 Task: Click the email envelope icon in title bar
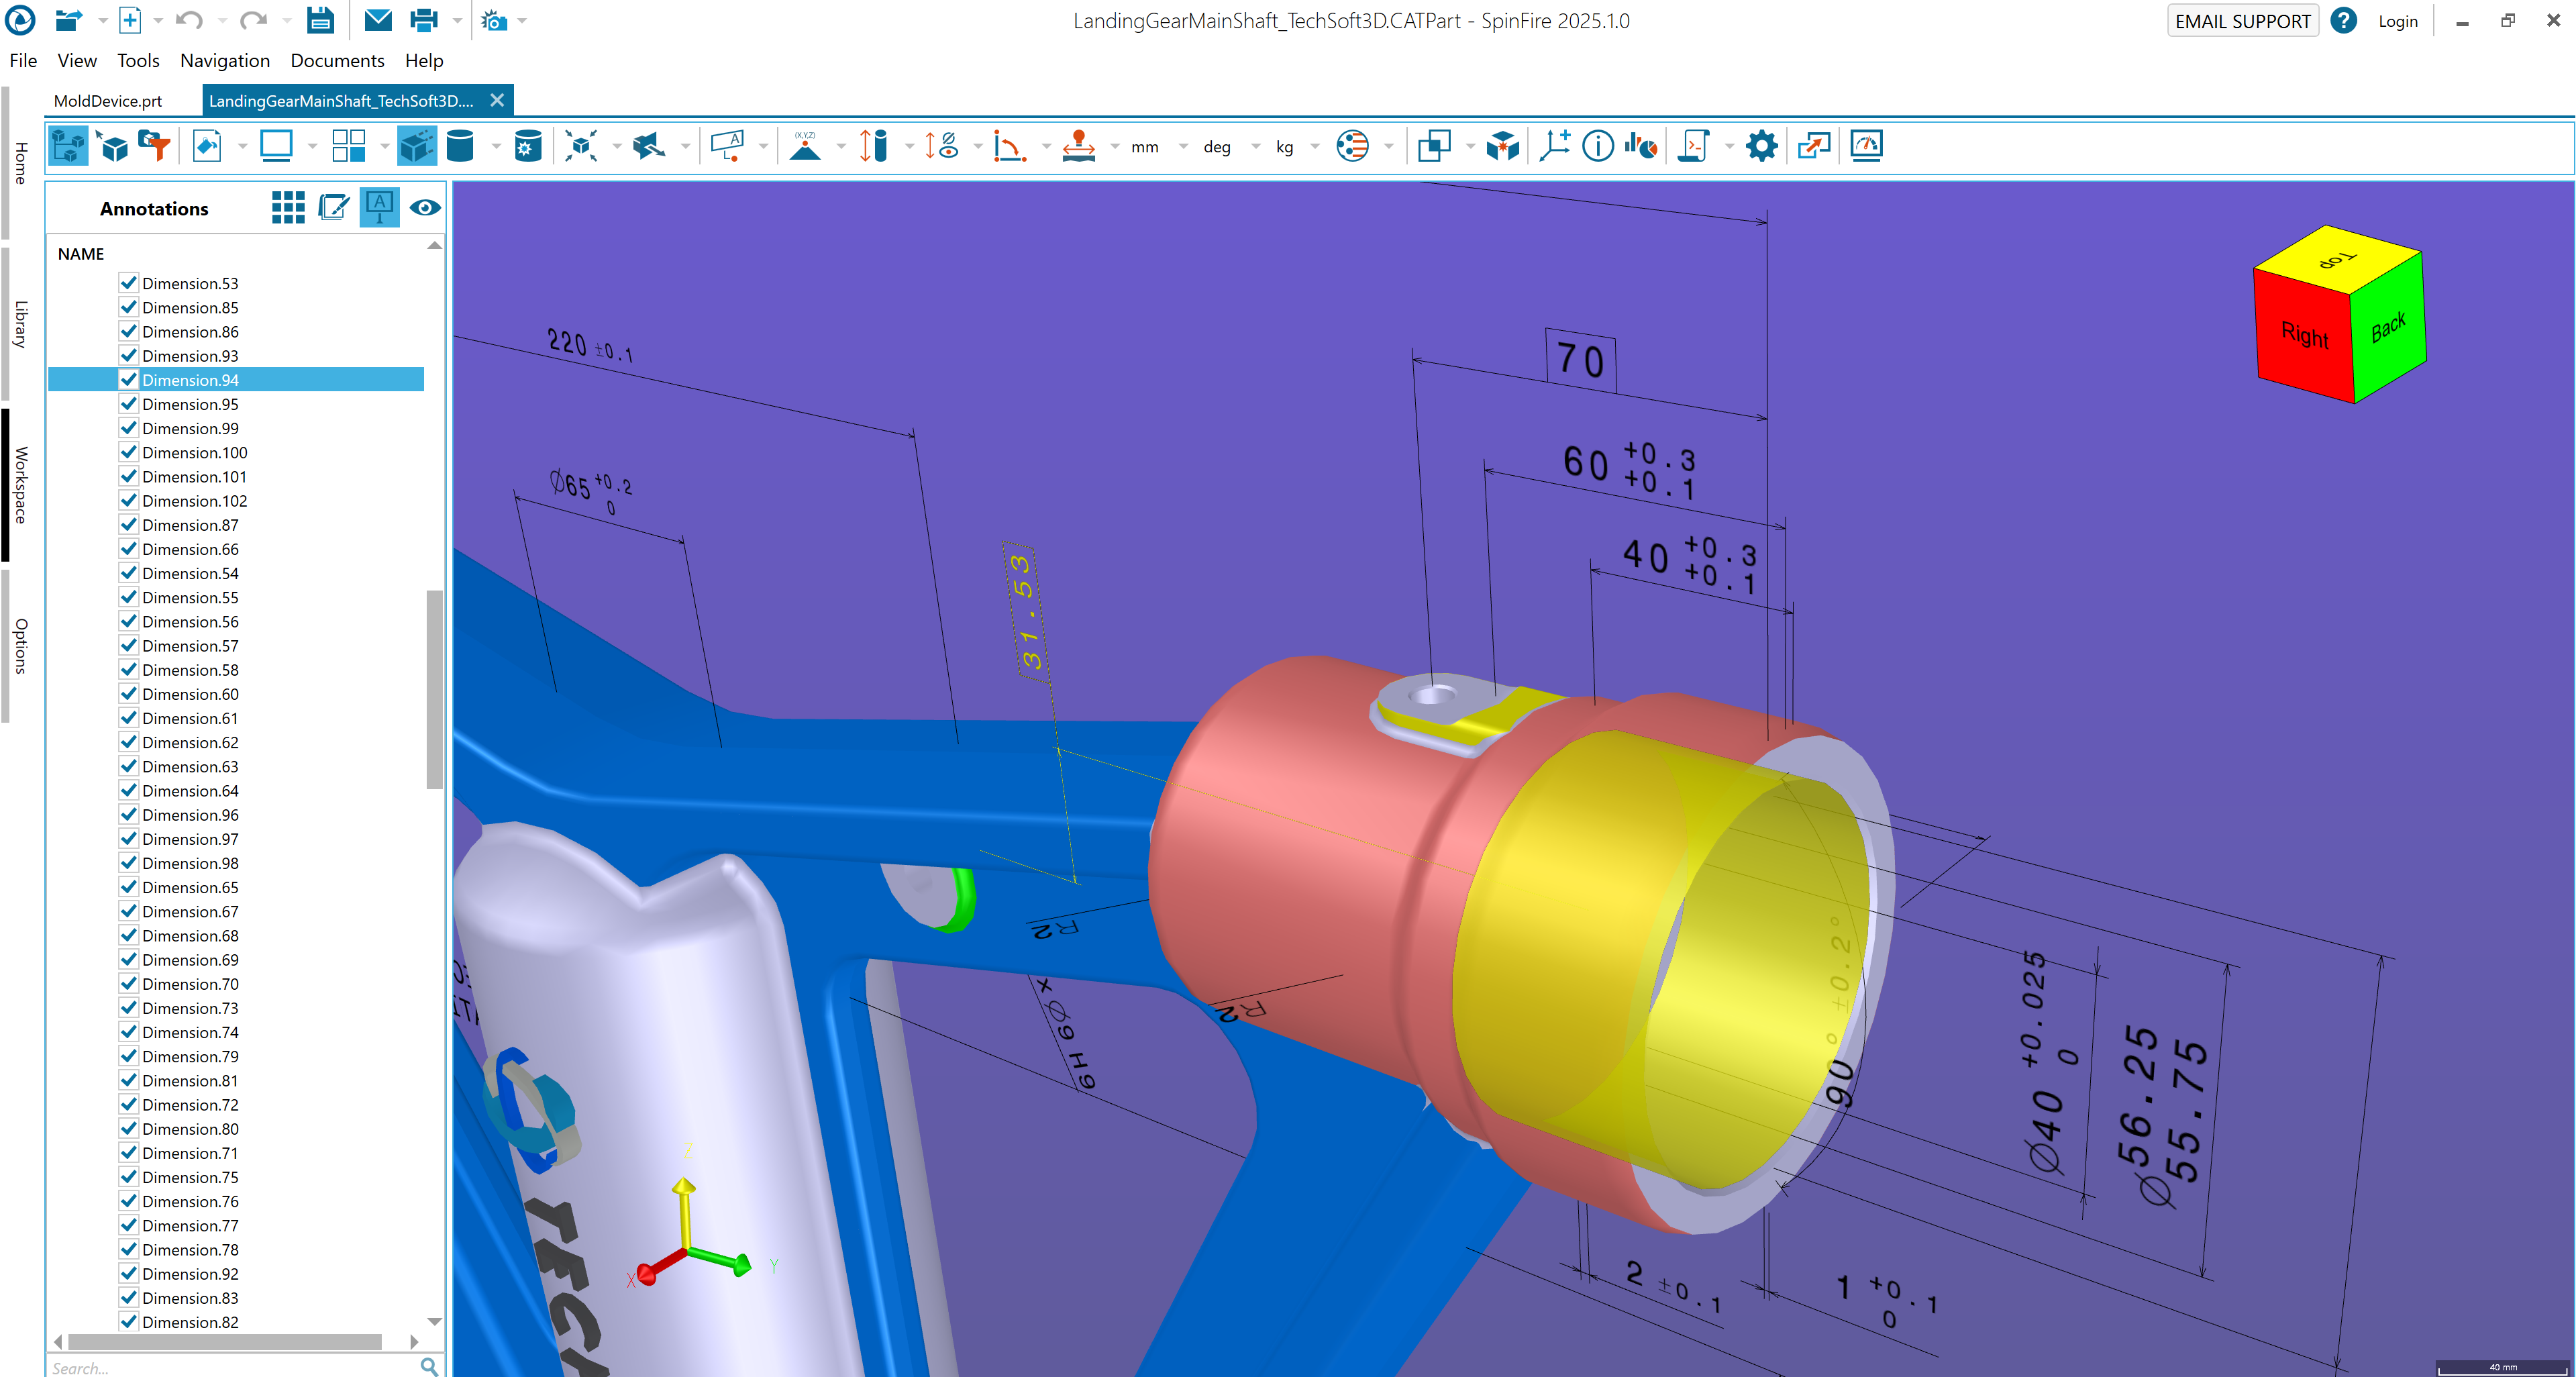[x=378, y=20]
